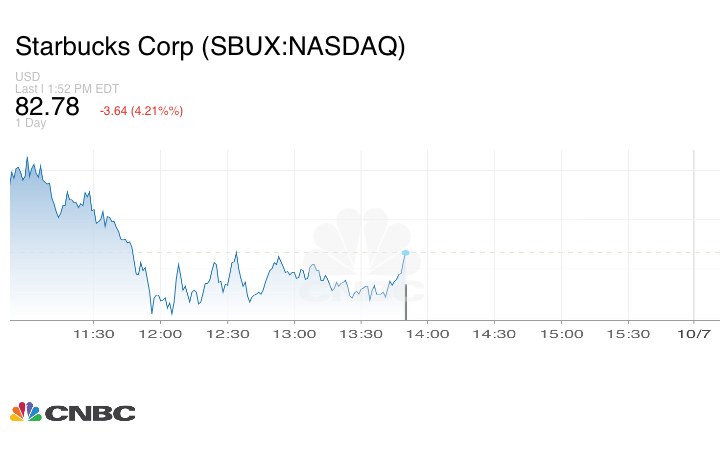
Task: Click the 82.78 last price value
Action: coord(47,106)
